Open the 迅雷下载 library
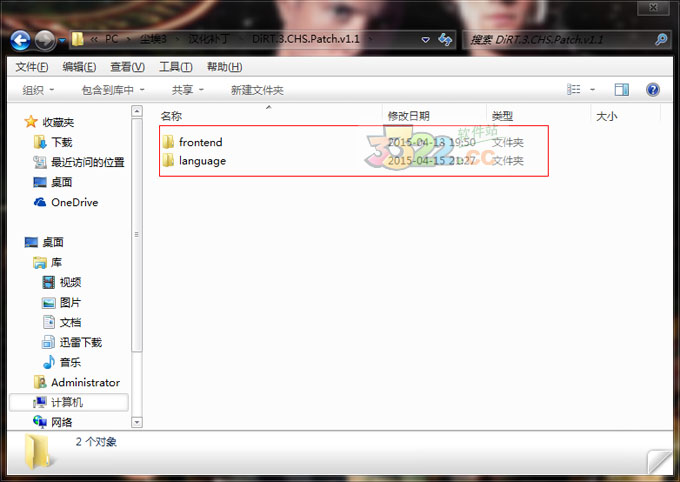 (81, 342)
